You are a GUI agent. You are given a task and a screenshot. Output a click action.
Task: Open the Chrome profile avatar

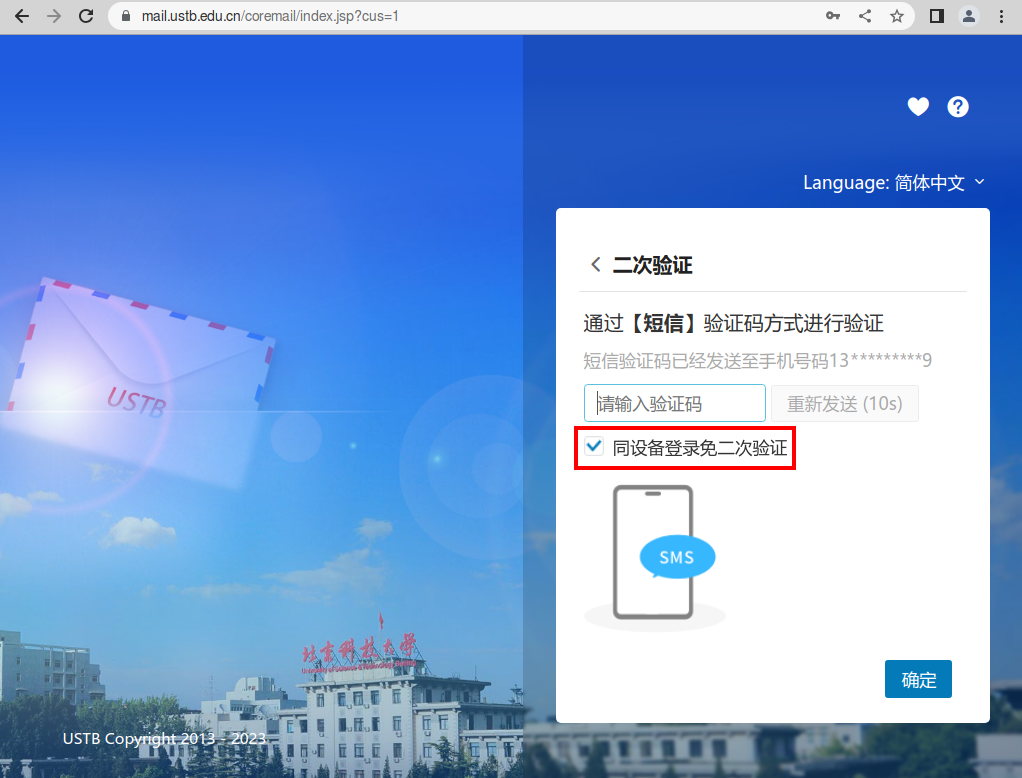(x=968, y=16)
